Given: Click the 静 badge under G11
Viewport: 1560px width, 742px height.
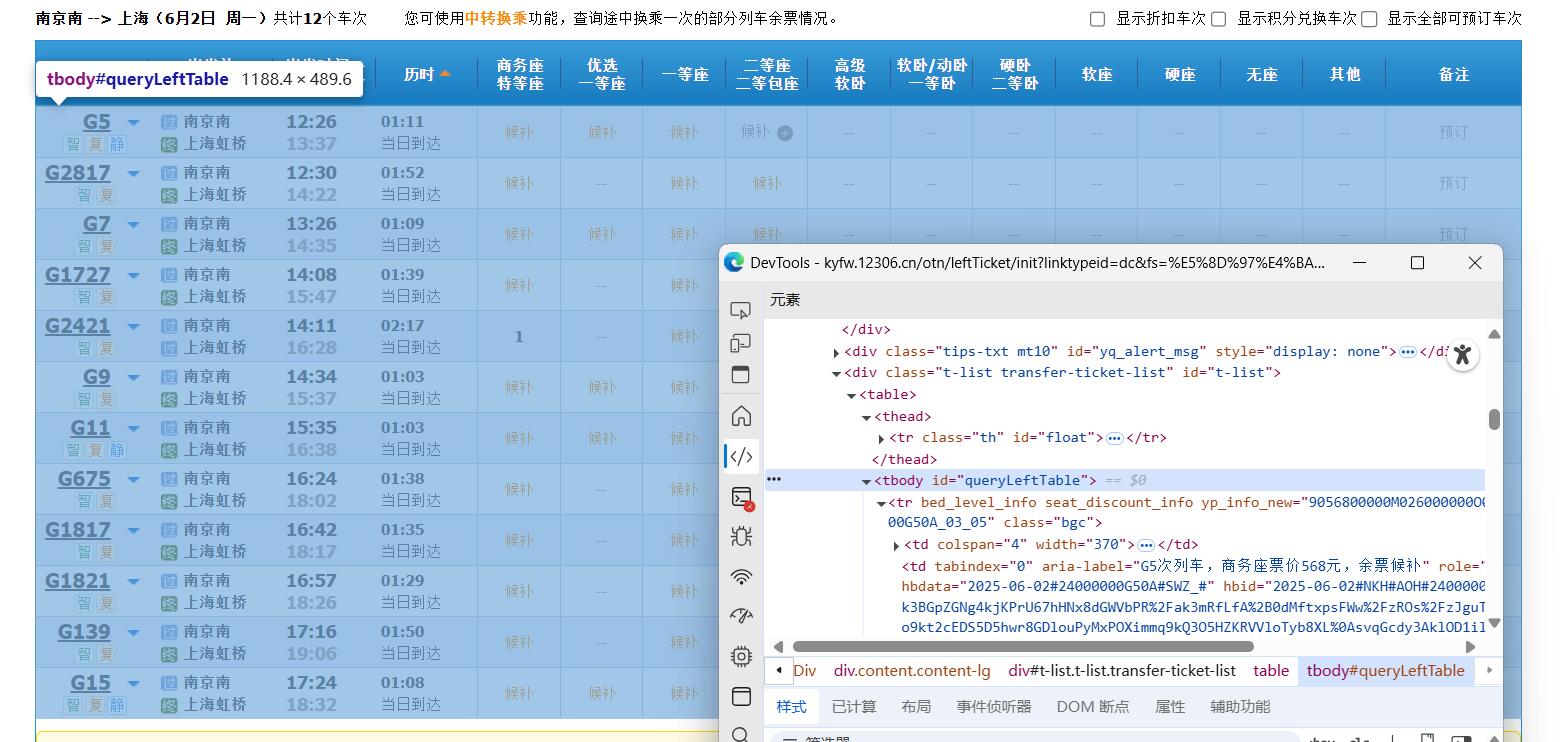Looking at the screenshot, I should click(118, 450).
